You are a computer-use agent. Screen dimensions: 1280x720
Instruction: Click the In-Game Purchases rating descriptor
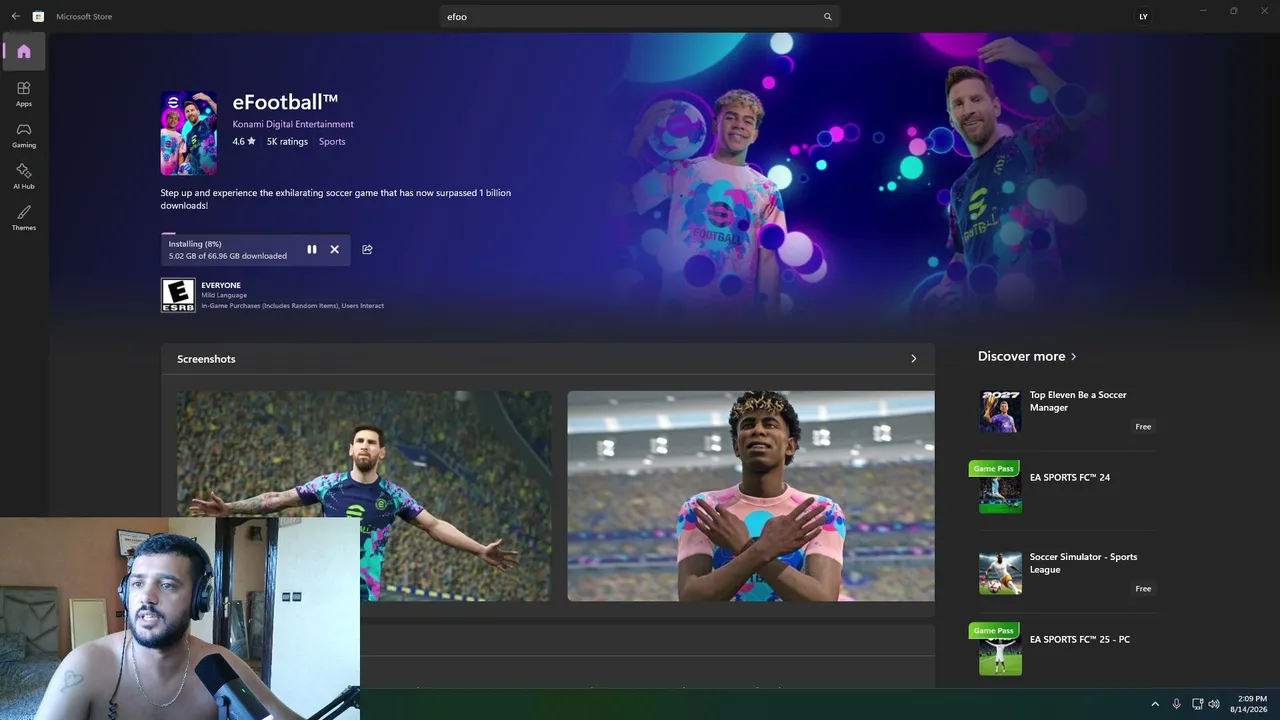click(x=292, y=306)
